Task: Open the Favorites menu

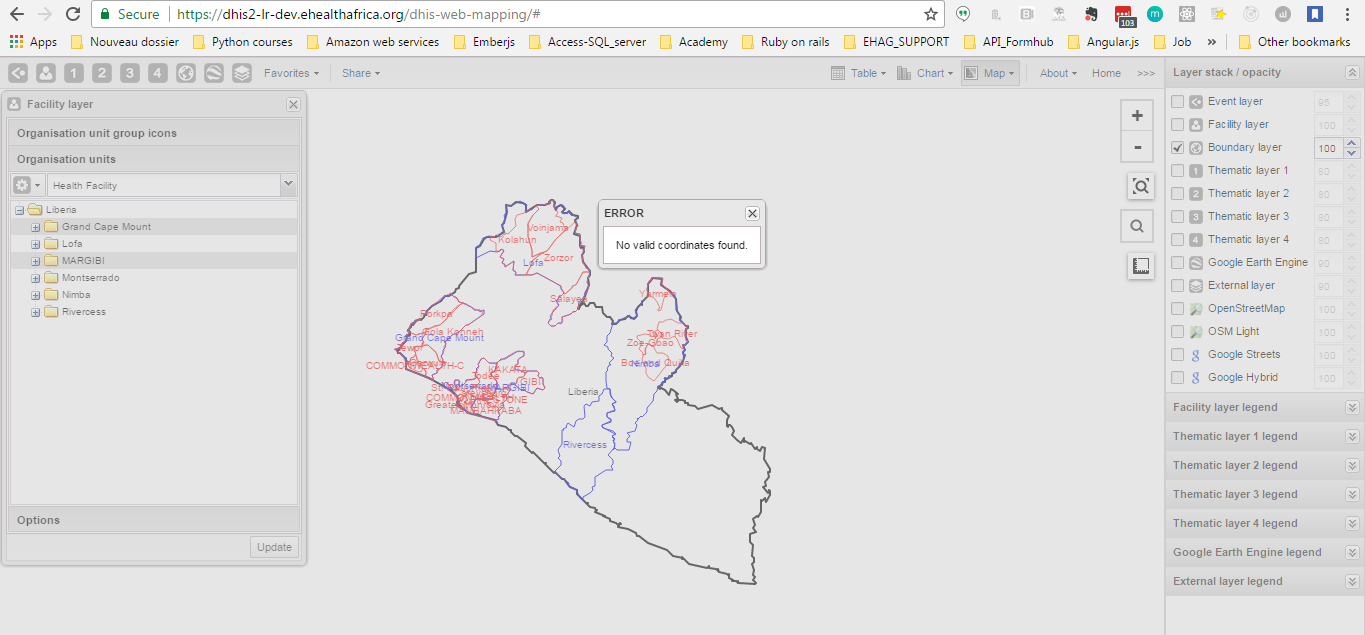Action: (291, 73)
